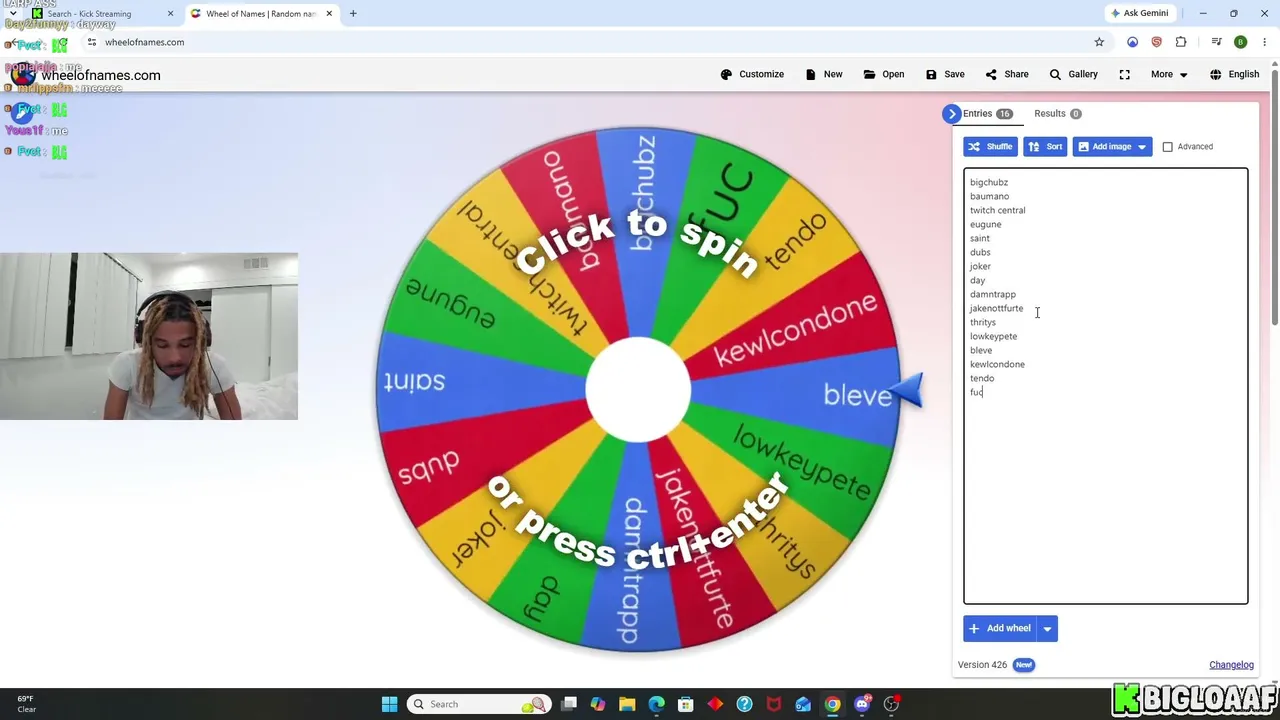
Task: Spin the wheel by clicking its center
Action: point(638,390)
